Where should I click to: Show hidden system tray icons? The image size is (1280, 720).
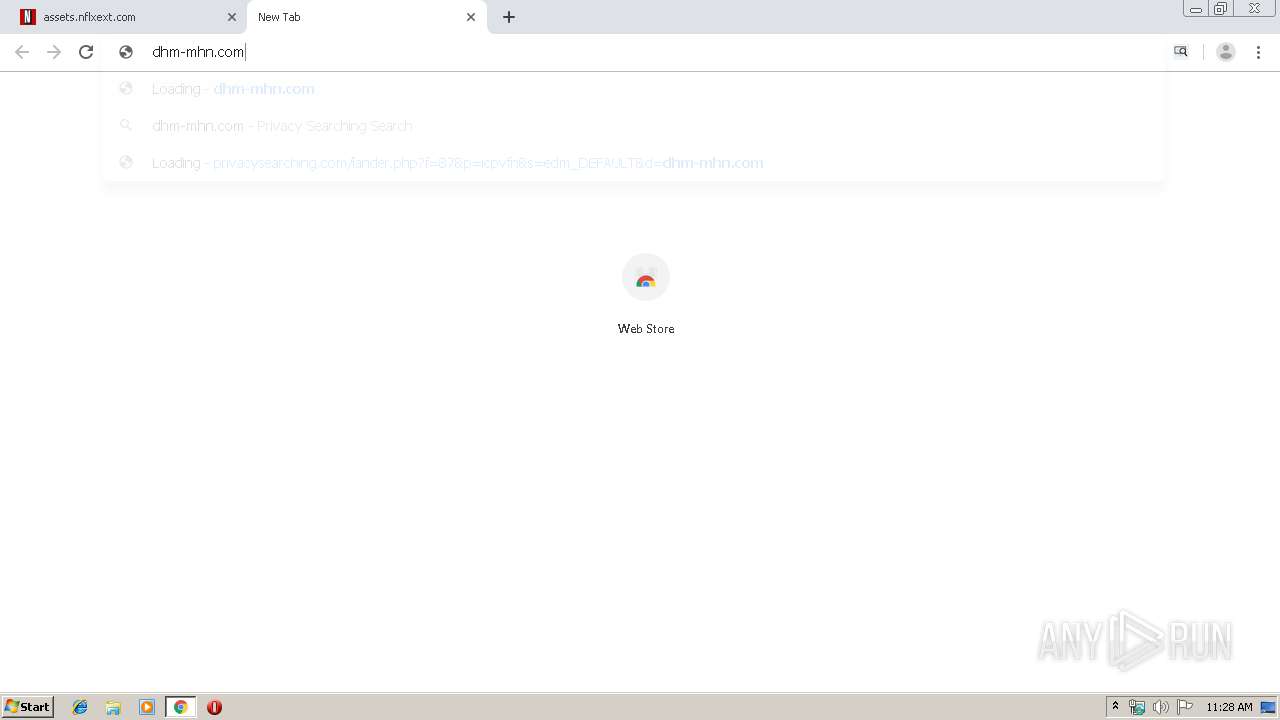1115,707
